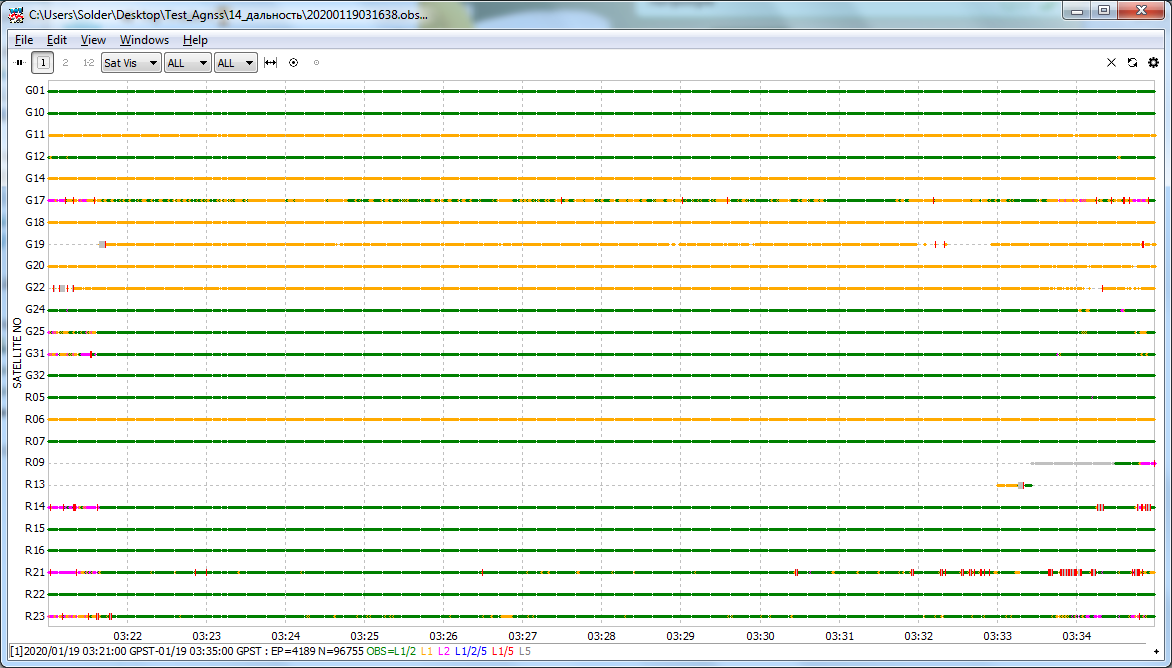Image resolution: width=1172 pixels, height=668 pixels.
Task: Click the orange L1 legend entry
Action: [427, 652]
